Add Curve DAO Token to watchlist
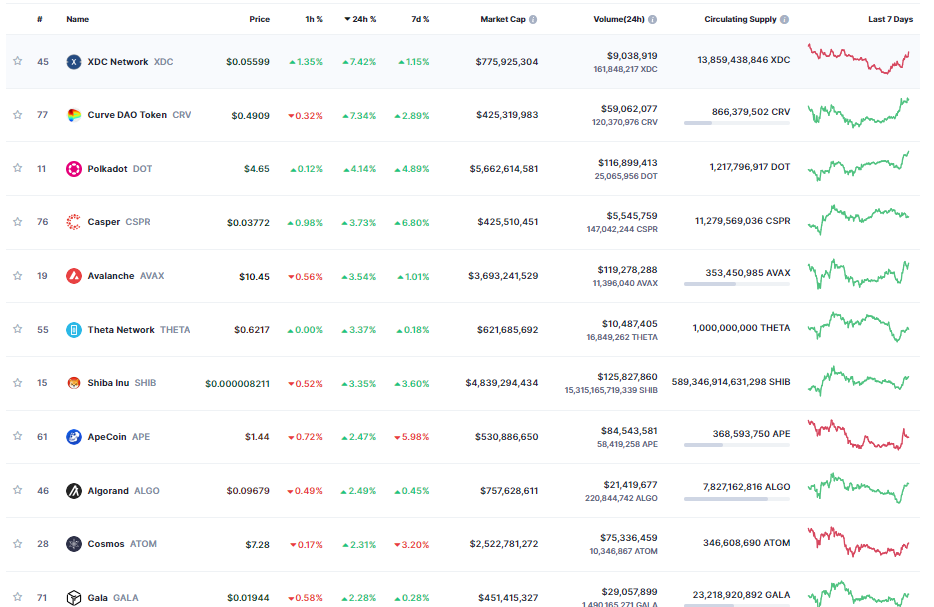Image resolution: width=934 pixels, height=607 pixels. point(18,114)
